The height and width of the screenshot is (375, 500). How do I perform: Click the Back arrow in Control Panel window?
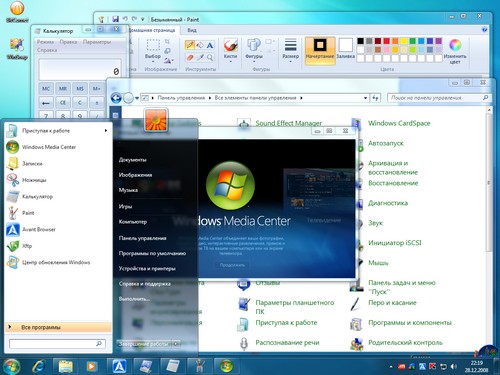pyautogui.click(x=116, y=98)
